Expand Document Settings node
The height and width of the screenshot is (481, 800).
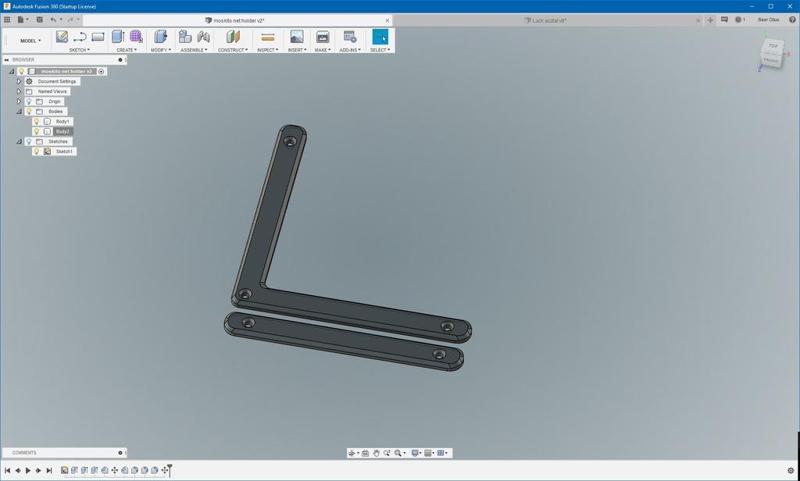pyautogui.click(x=19, y=82)
